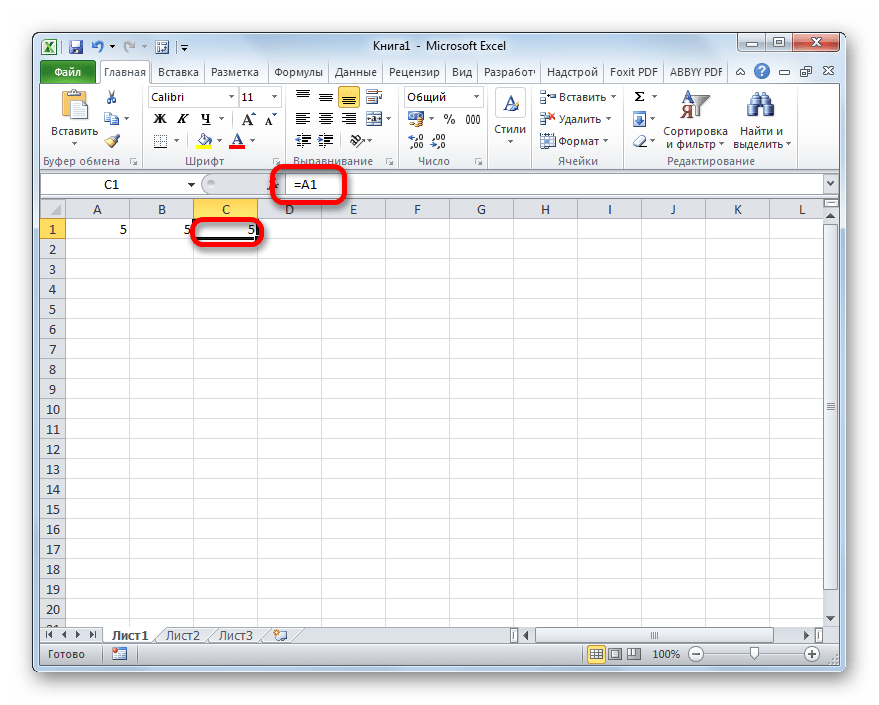Viewport: 879px width, 705px height.
Task: Expand the formula bar
Action: click(830, 183)
